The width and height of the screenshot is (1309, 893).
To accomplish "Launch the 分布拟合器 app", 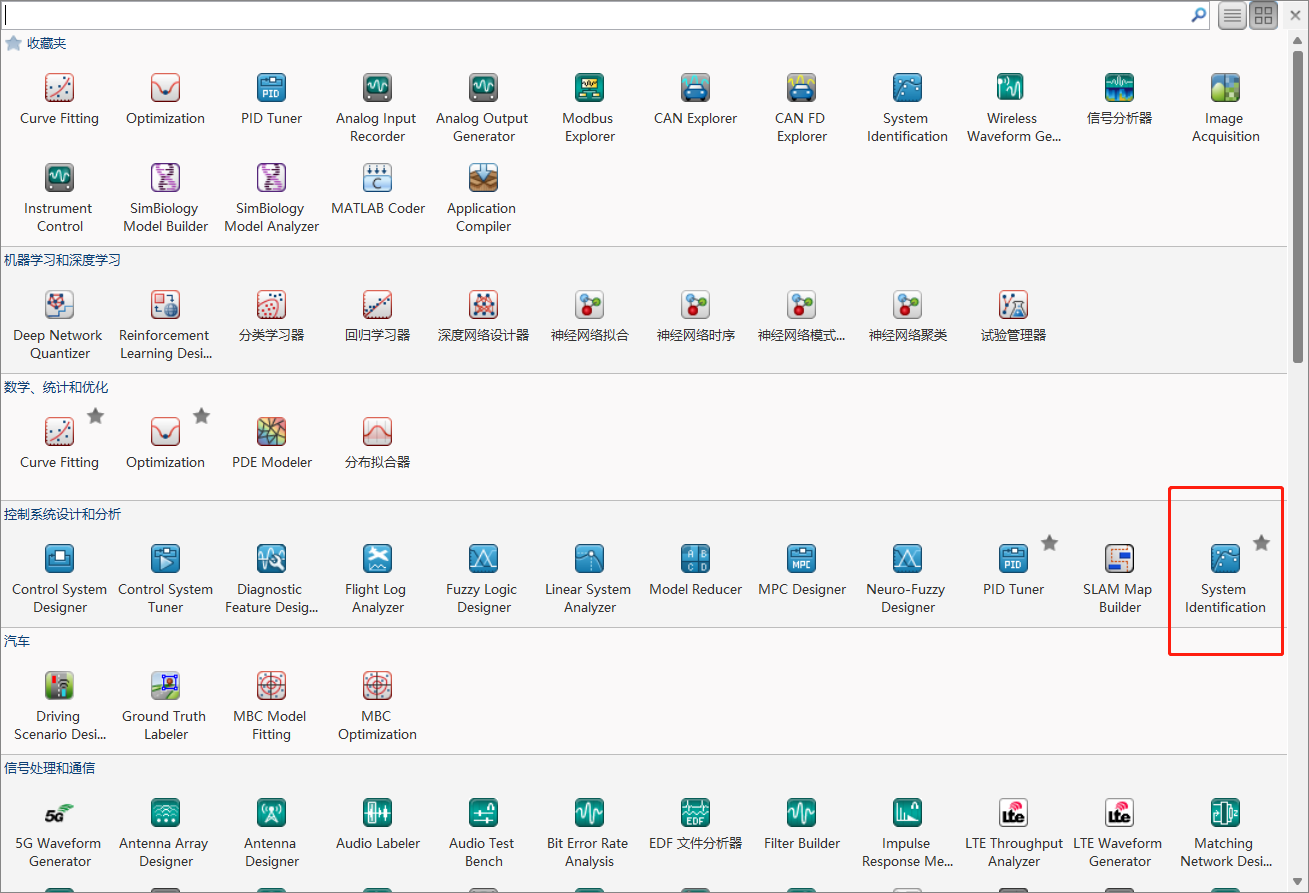I will coord(377,444).
